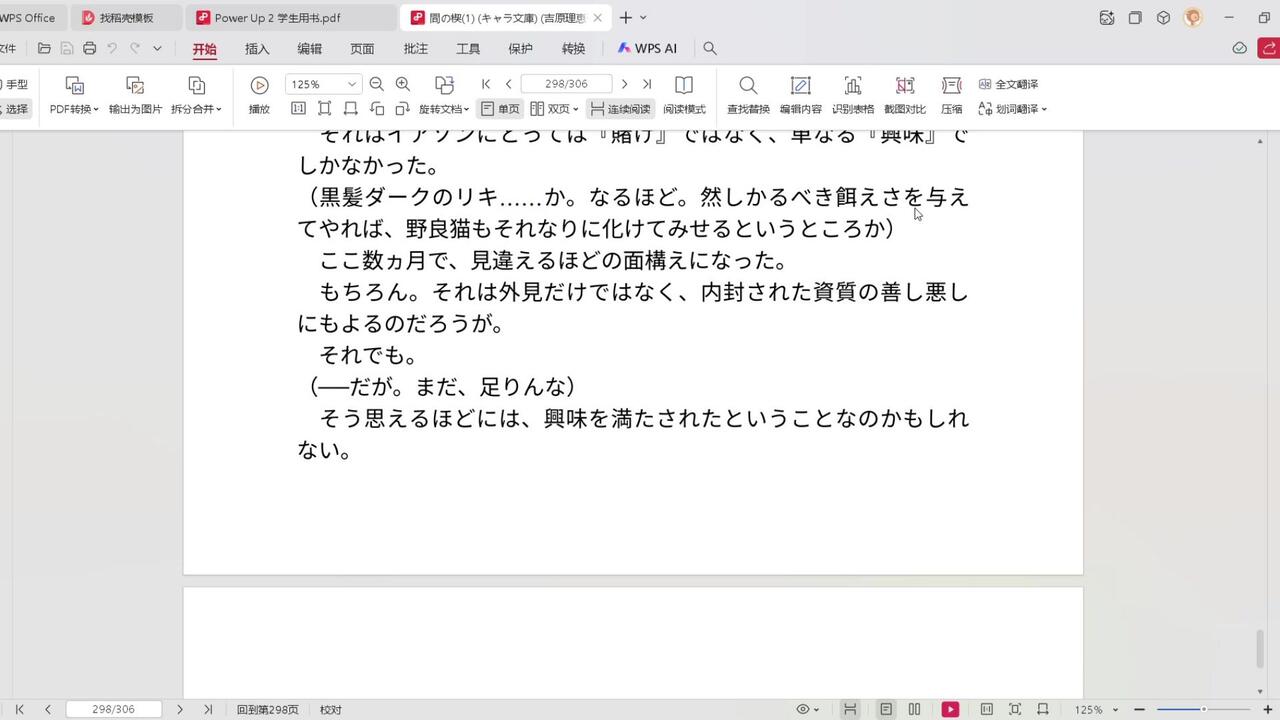Viewport: 1280px width, 720px height.
Task: Click the 校对 proofread button
Action: coord(331,709)
